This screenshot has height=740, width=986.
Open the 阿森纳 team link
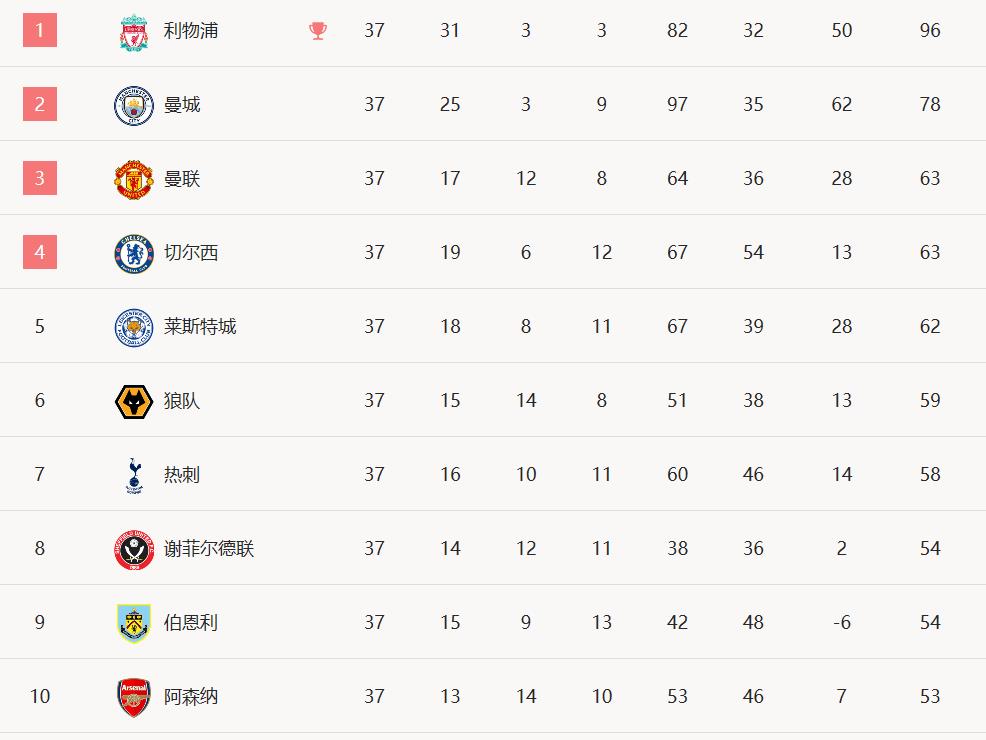[x=191, y=697]
